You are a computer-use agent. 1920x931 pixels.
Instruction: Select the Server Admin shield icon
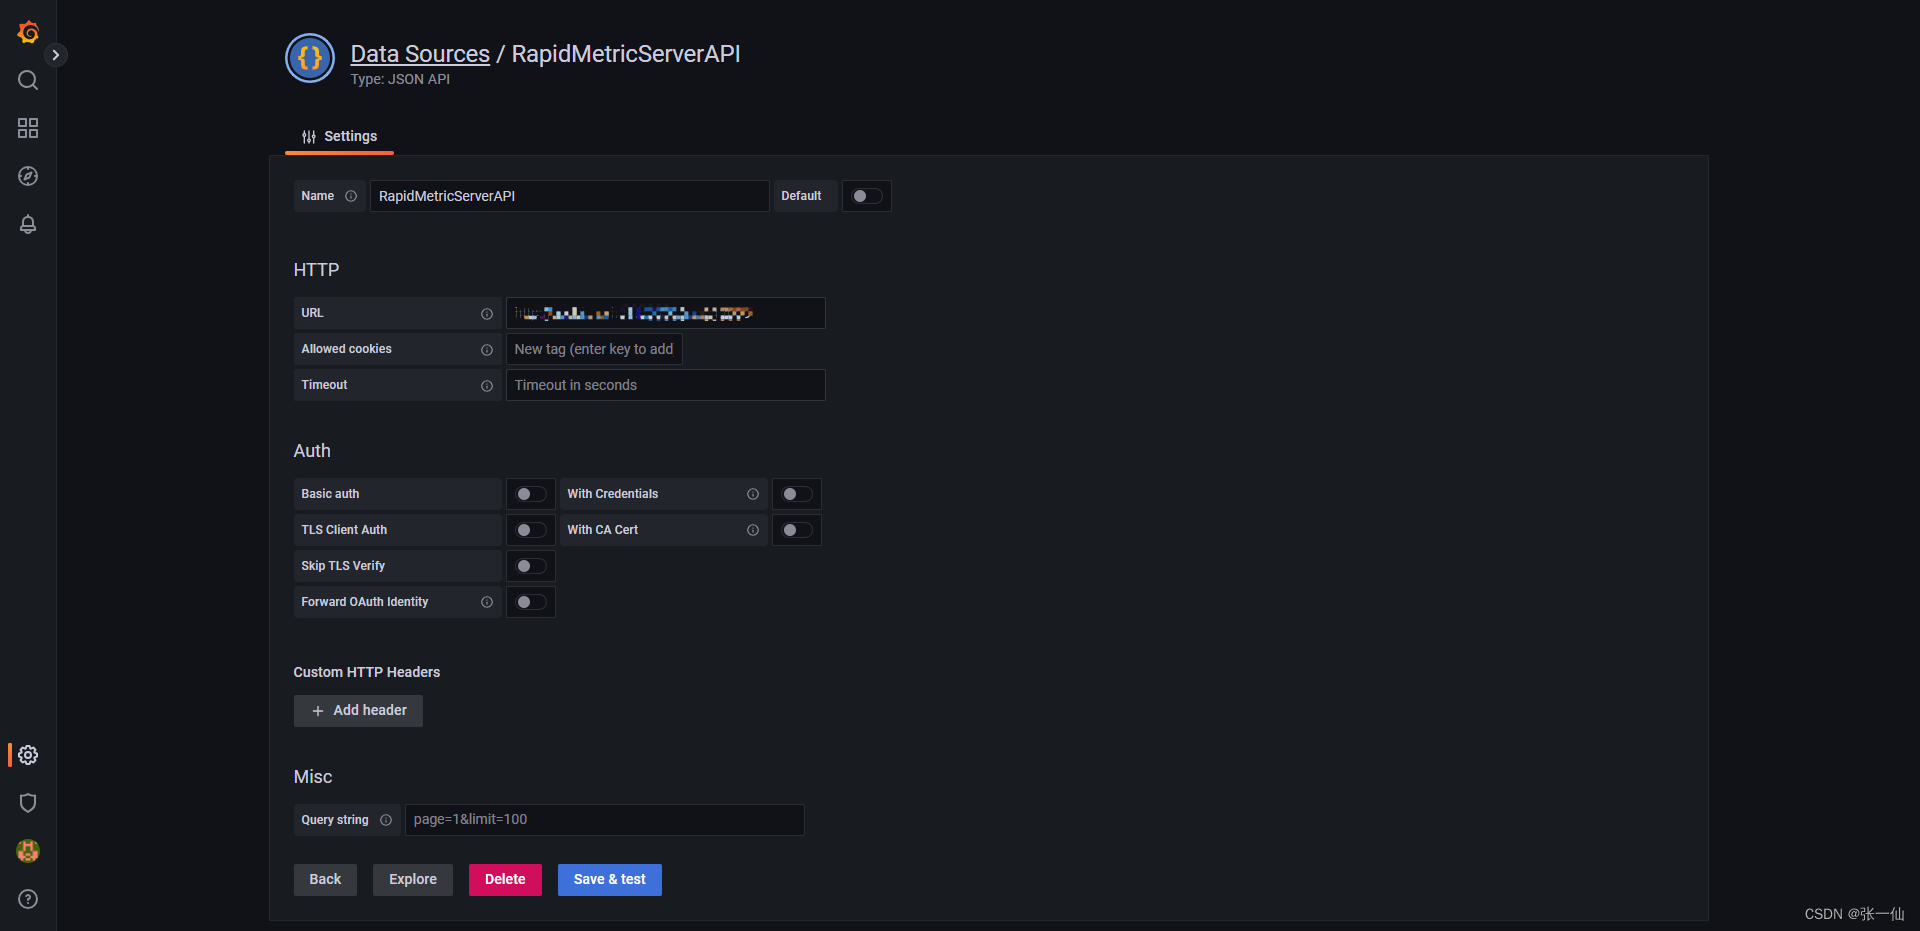pos(27,803)
